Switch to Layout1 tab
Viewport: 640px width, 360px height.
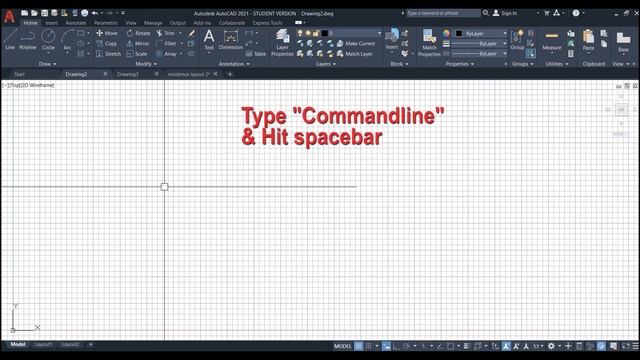pos(43,344)
